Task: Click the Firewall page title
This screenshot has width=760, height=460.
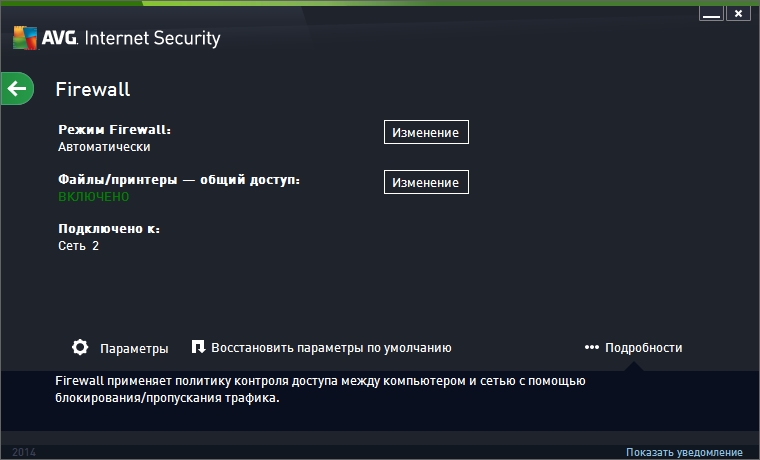Action: point(93,90)
